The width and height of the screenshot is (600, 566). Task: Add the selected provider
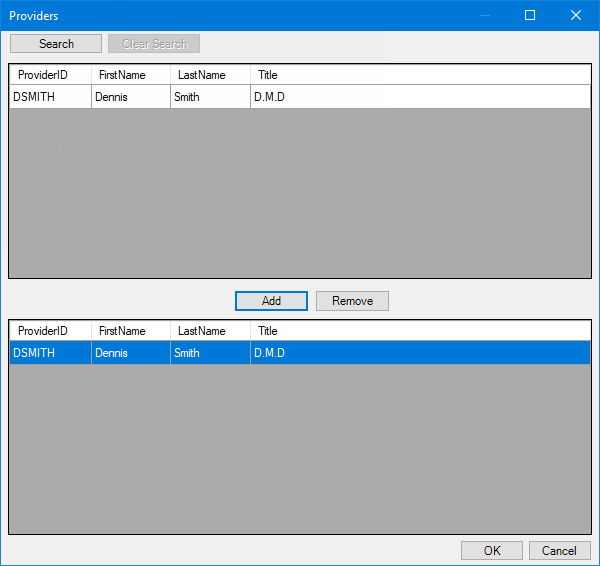[x=271, y=301]
